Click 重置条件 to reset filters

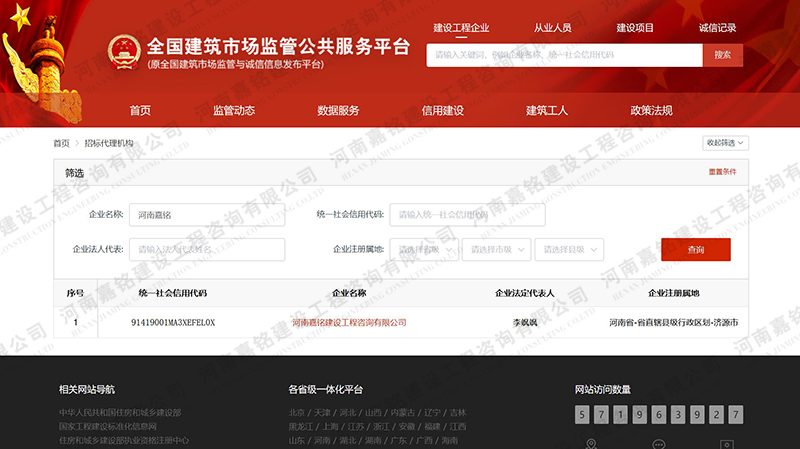(722, 172)
